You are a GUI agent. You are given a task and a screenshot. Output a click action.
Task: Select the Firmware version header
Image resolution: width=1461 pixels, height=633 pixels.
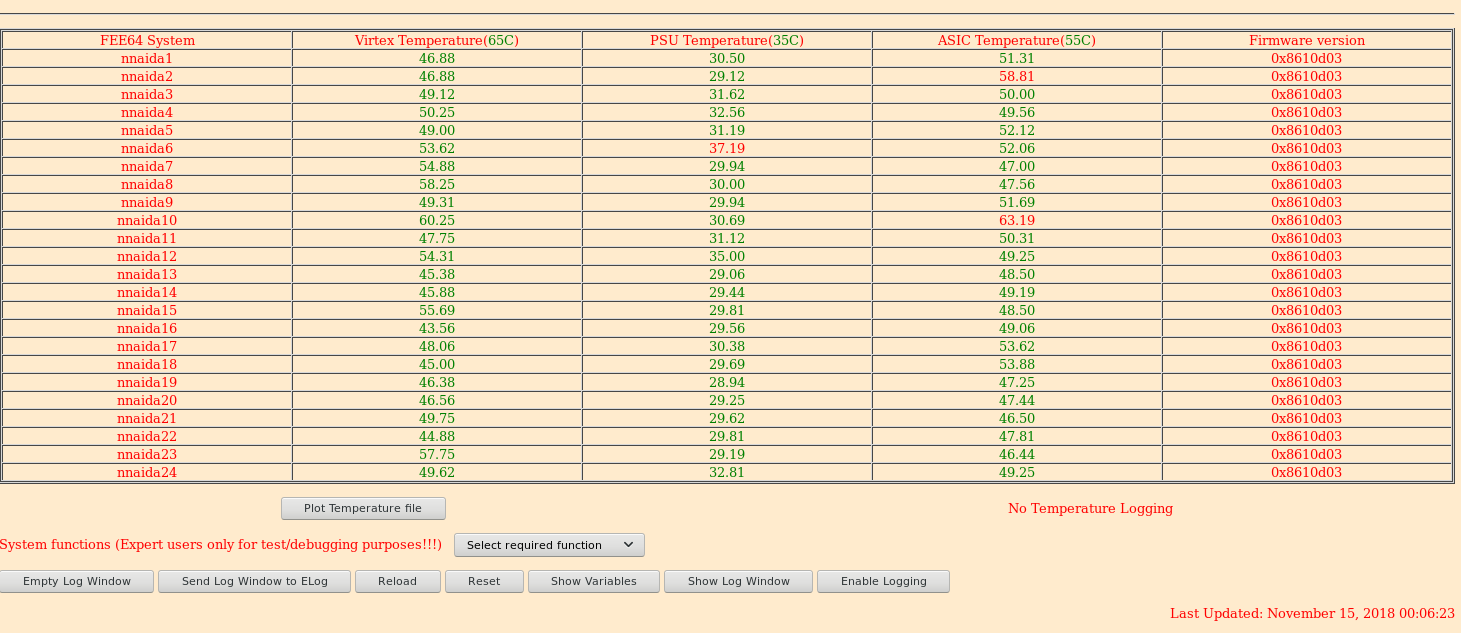(1307, 41)
